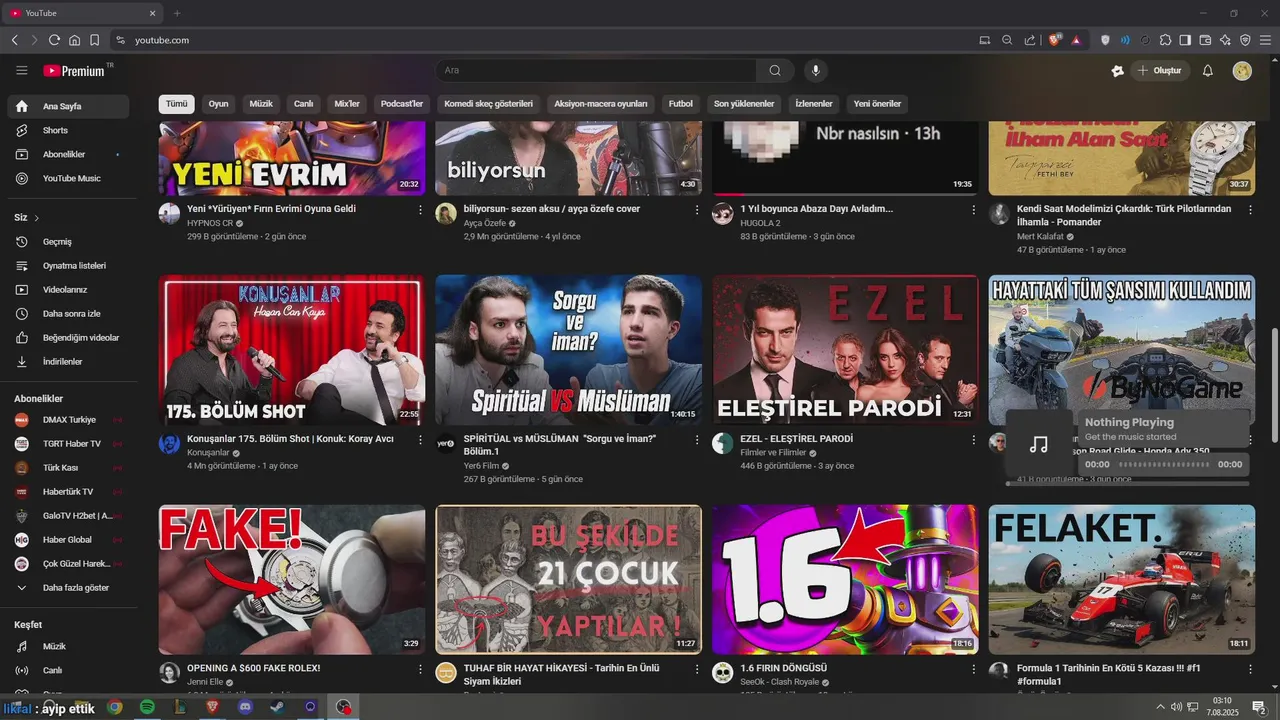The height and width of the screenshot is (720, 1280).
Task: Open options for OPENING A $600 FAKE ROLEX
Action: (x=420, y=668)
